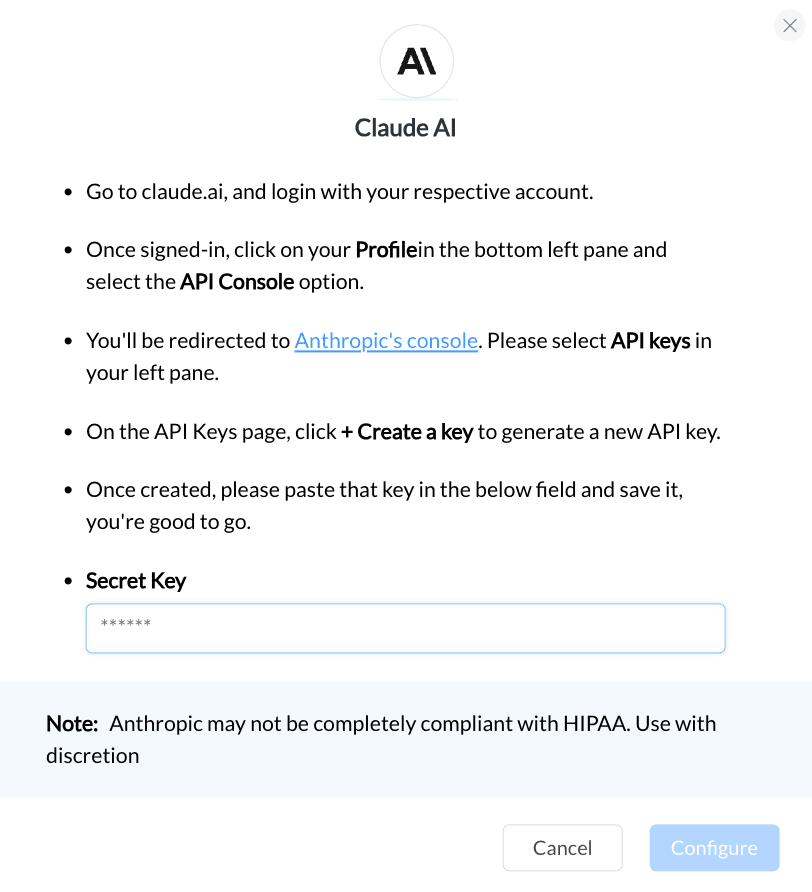Image resolution: width=812 pixels, height=892 pixels.
Task: Click the bold Profile word
Action: coord(386,250)
